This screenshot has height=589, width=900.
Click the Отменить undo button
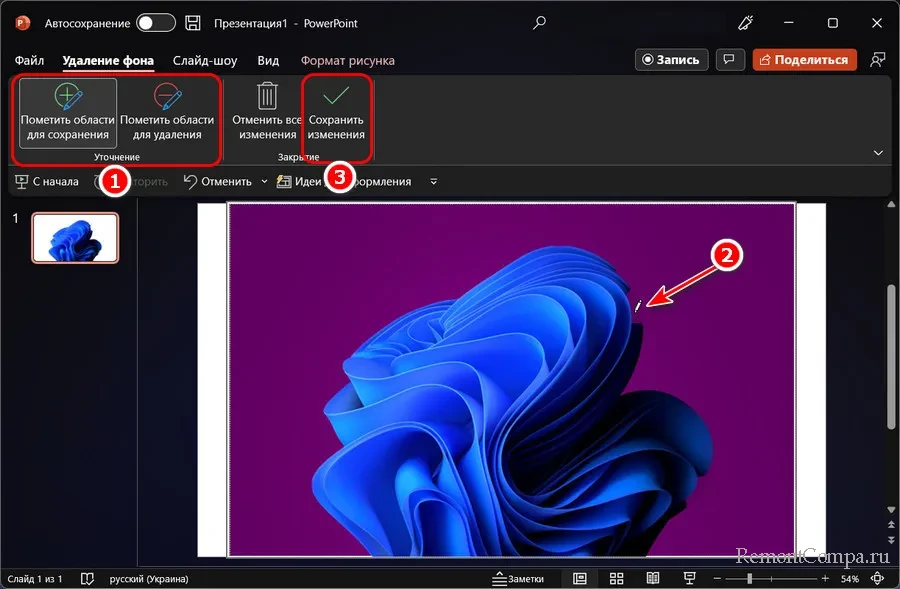(x=218, y=181)
